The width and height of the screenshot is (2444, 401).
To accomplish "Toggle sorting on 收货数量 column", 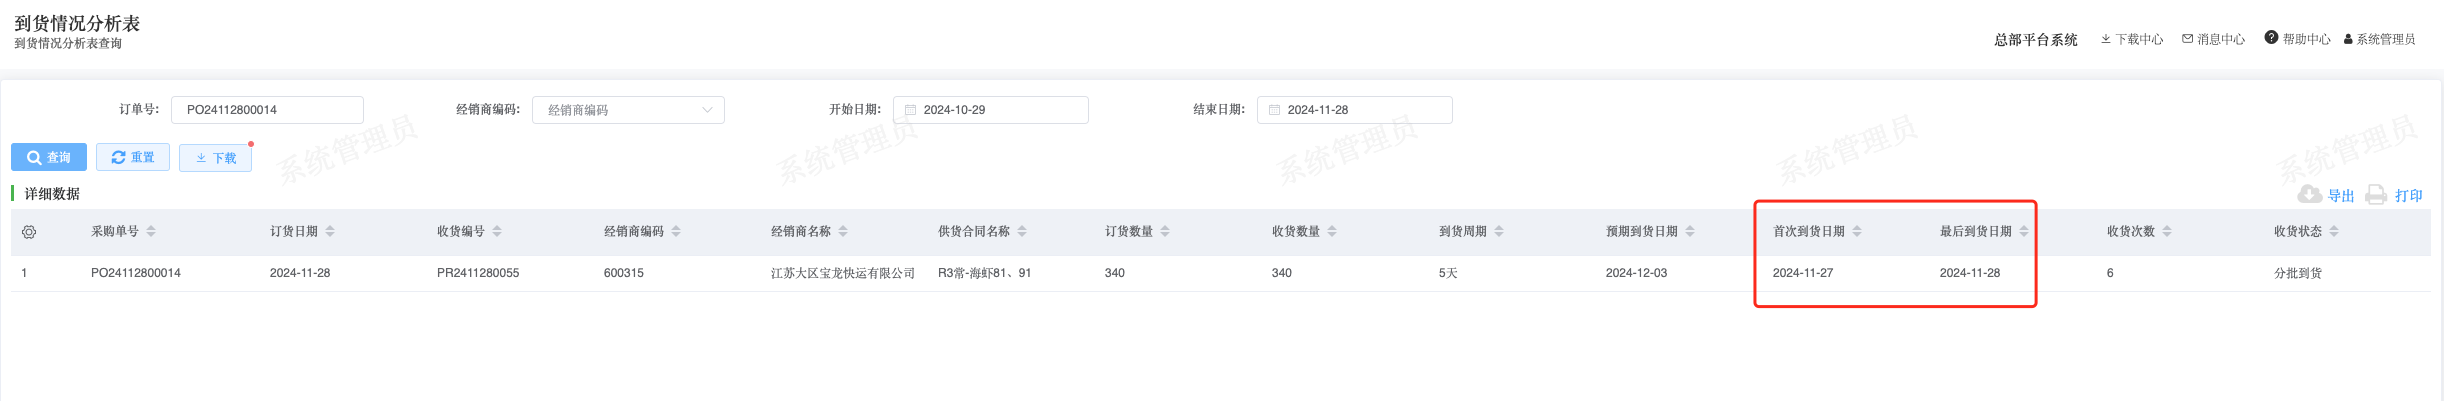I will (1332, 232).
